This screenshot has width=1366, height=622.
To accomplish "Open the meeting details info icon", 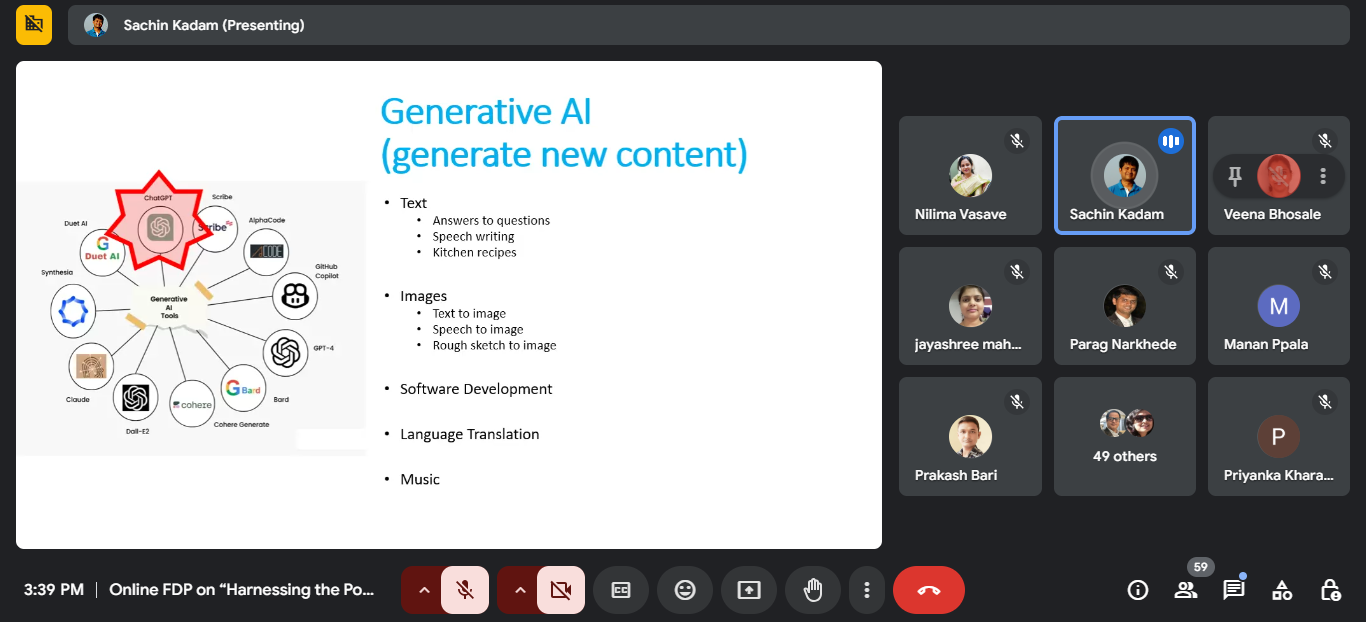I will tap(1138, 590).
